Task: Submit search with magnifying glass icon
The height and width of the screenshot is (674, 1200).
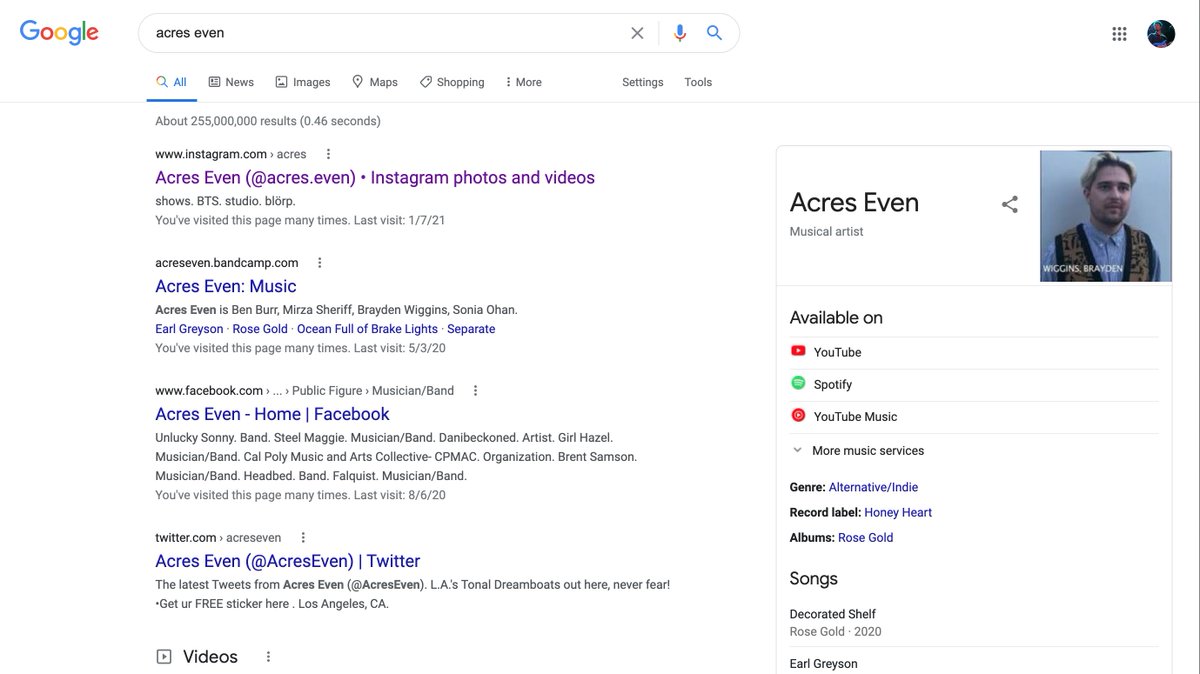Action: click(x=714, y=33)
